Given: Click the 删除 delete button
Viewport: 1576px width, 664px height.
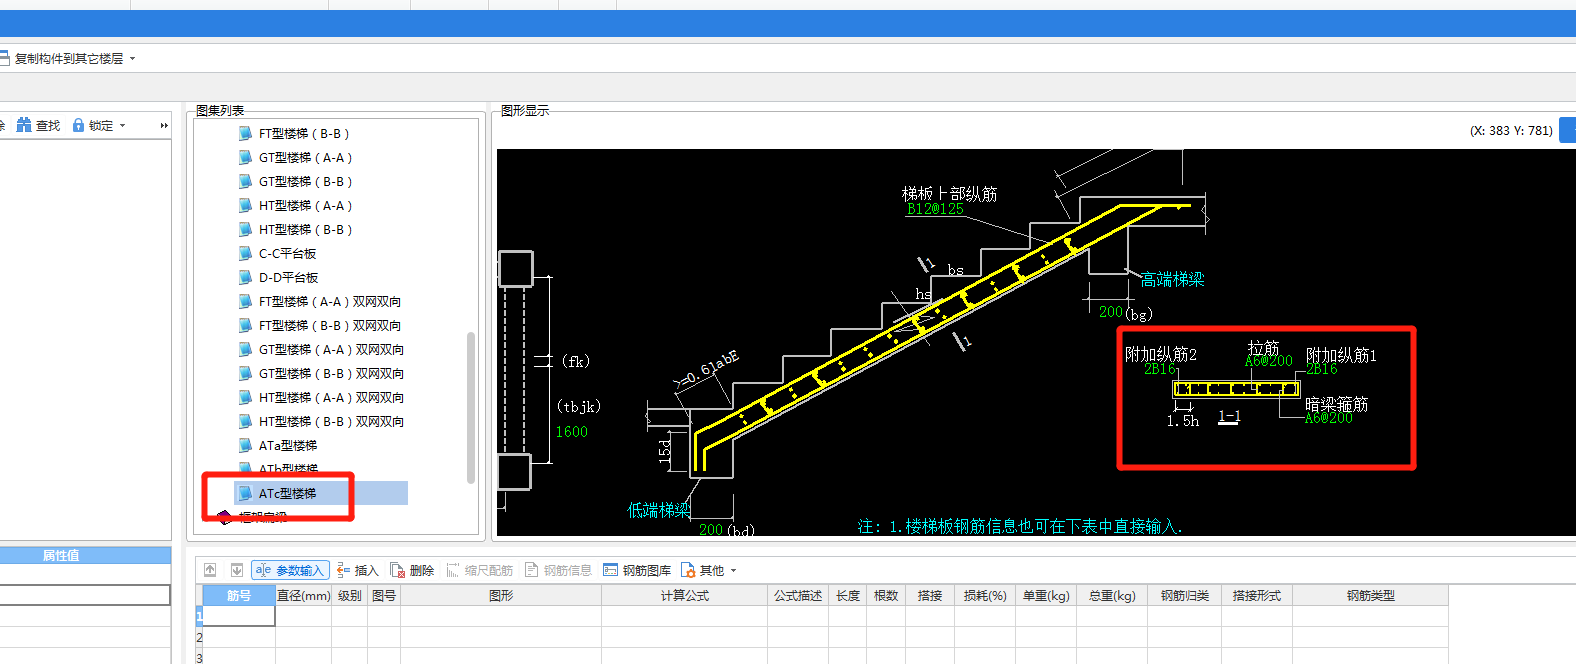Looking at the screenshot, I should tap(412, 570).
